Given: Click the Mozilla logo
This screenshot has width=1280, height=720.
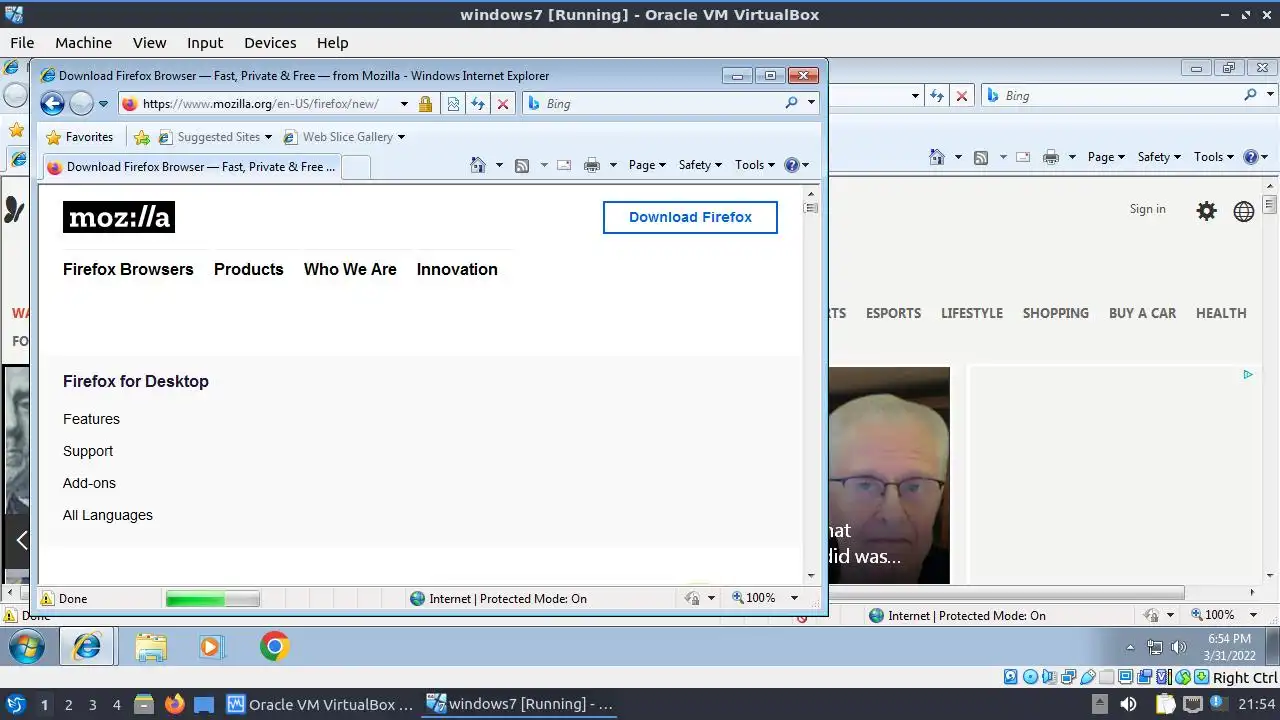Looking at the screenshot, I should coord(119,217).
